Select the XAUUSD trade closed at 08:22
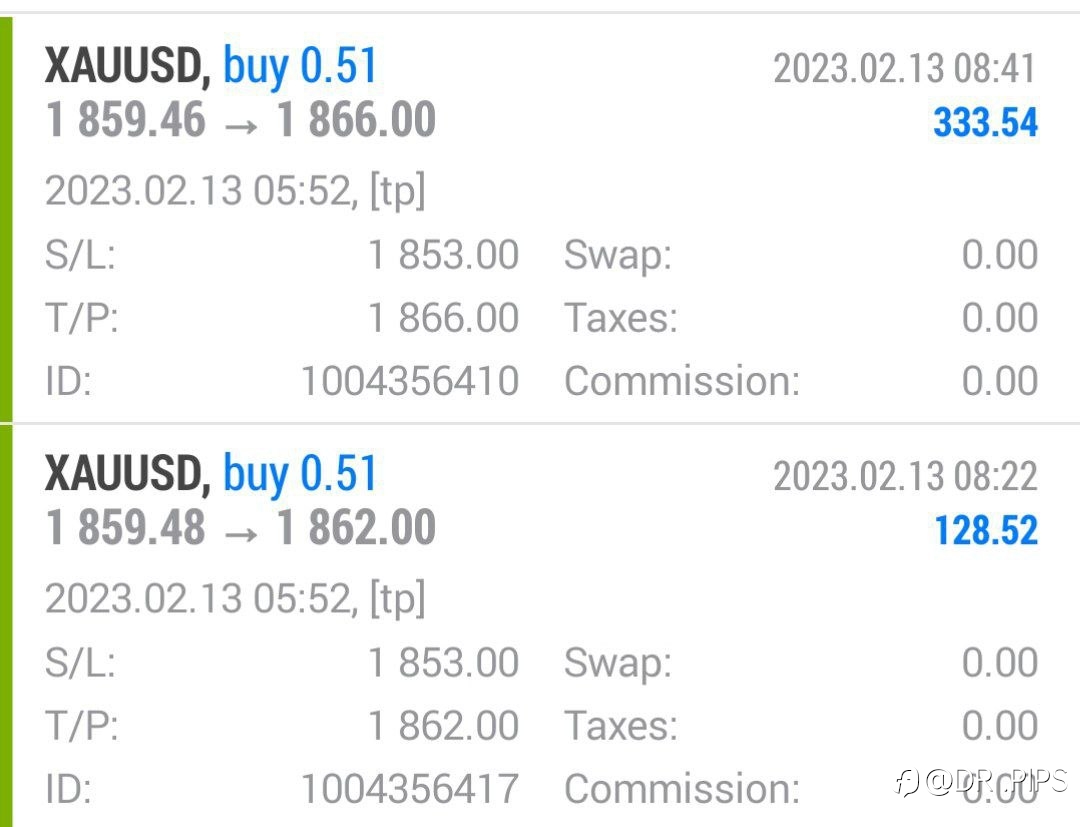 540,625
